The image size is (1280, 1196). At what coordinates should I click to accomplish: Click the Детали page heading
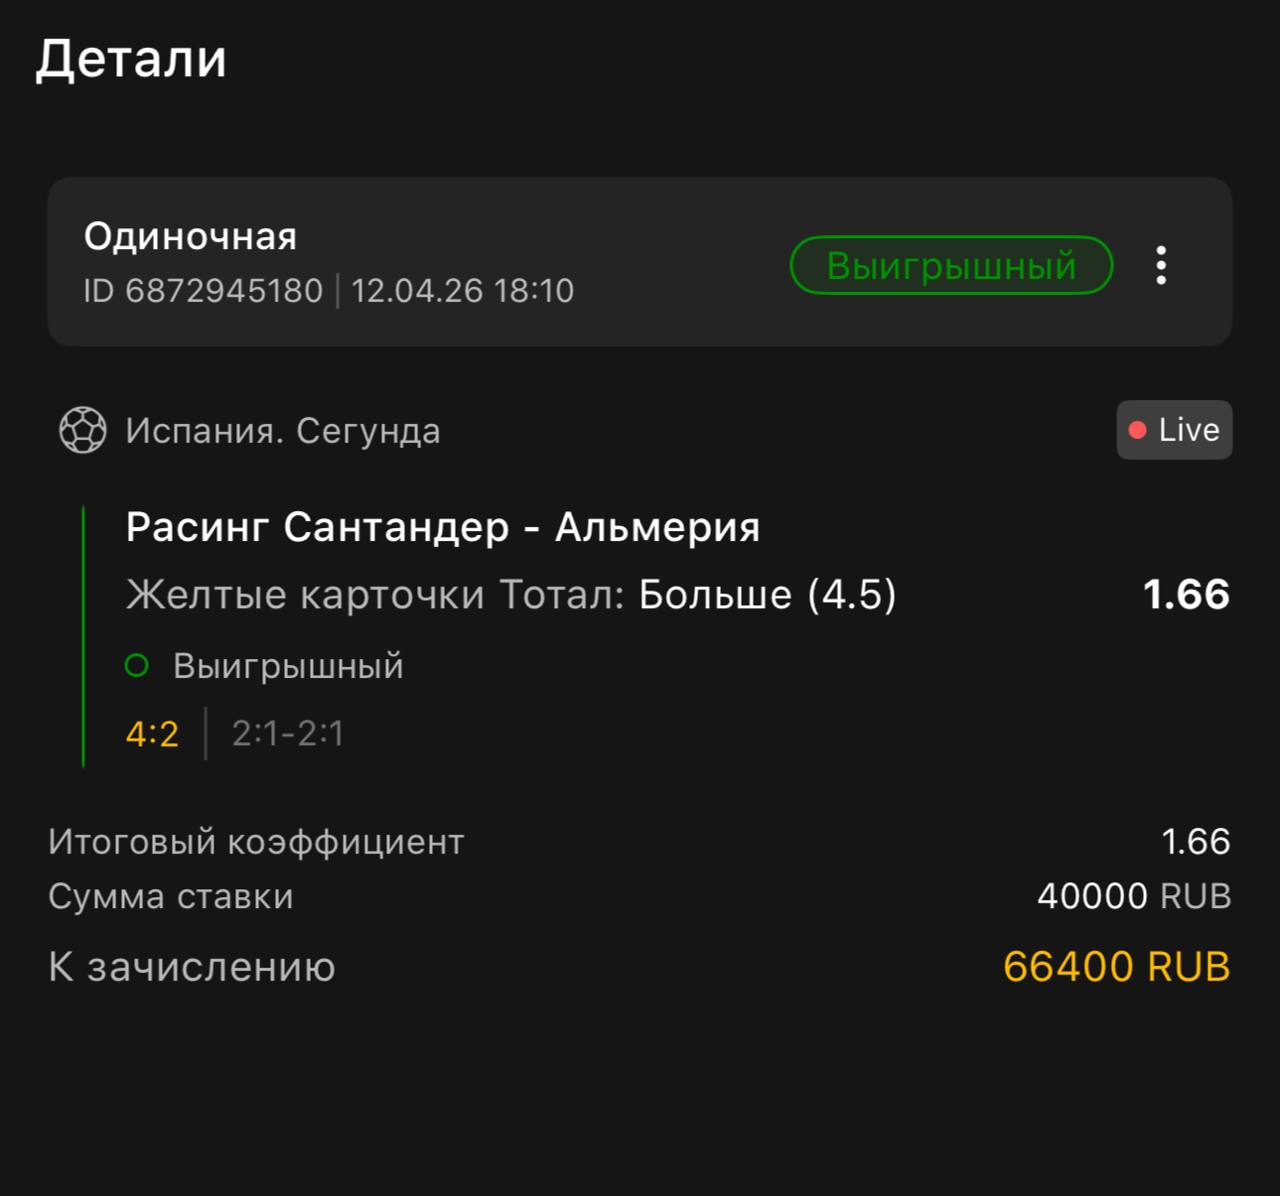coord(131,58)
